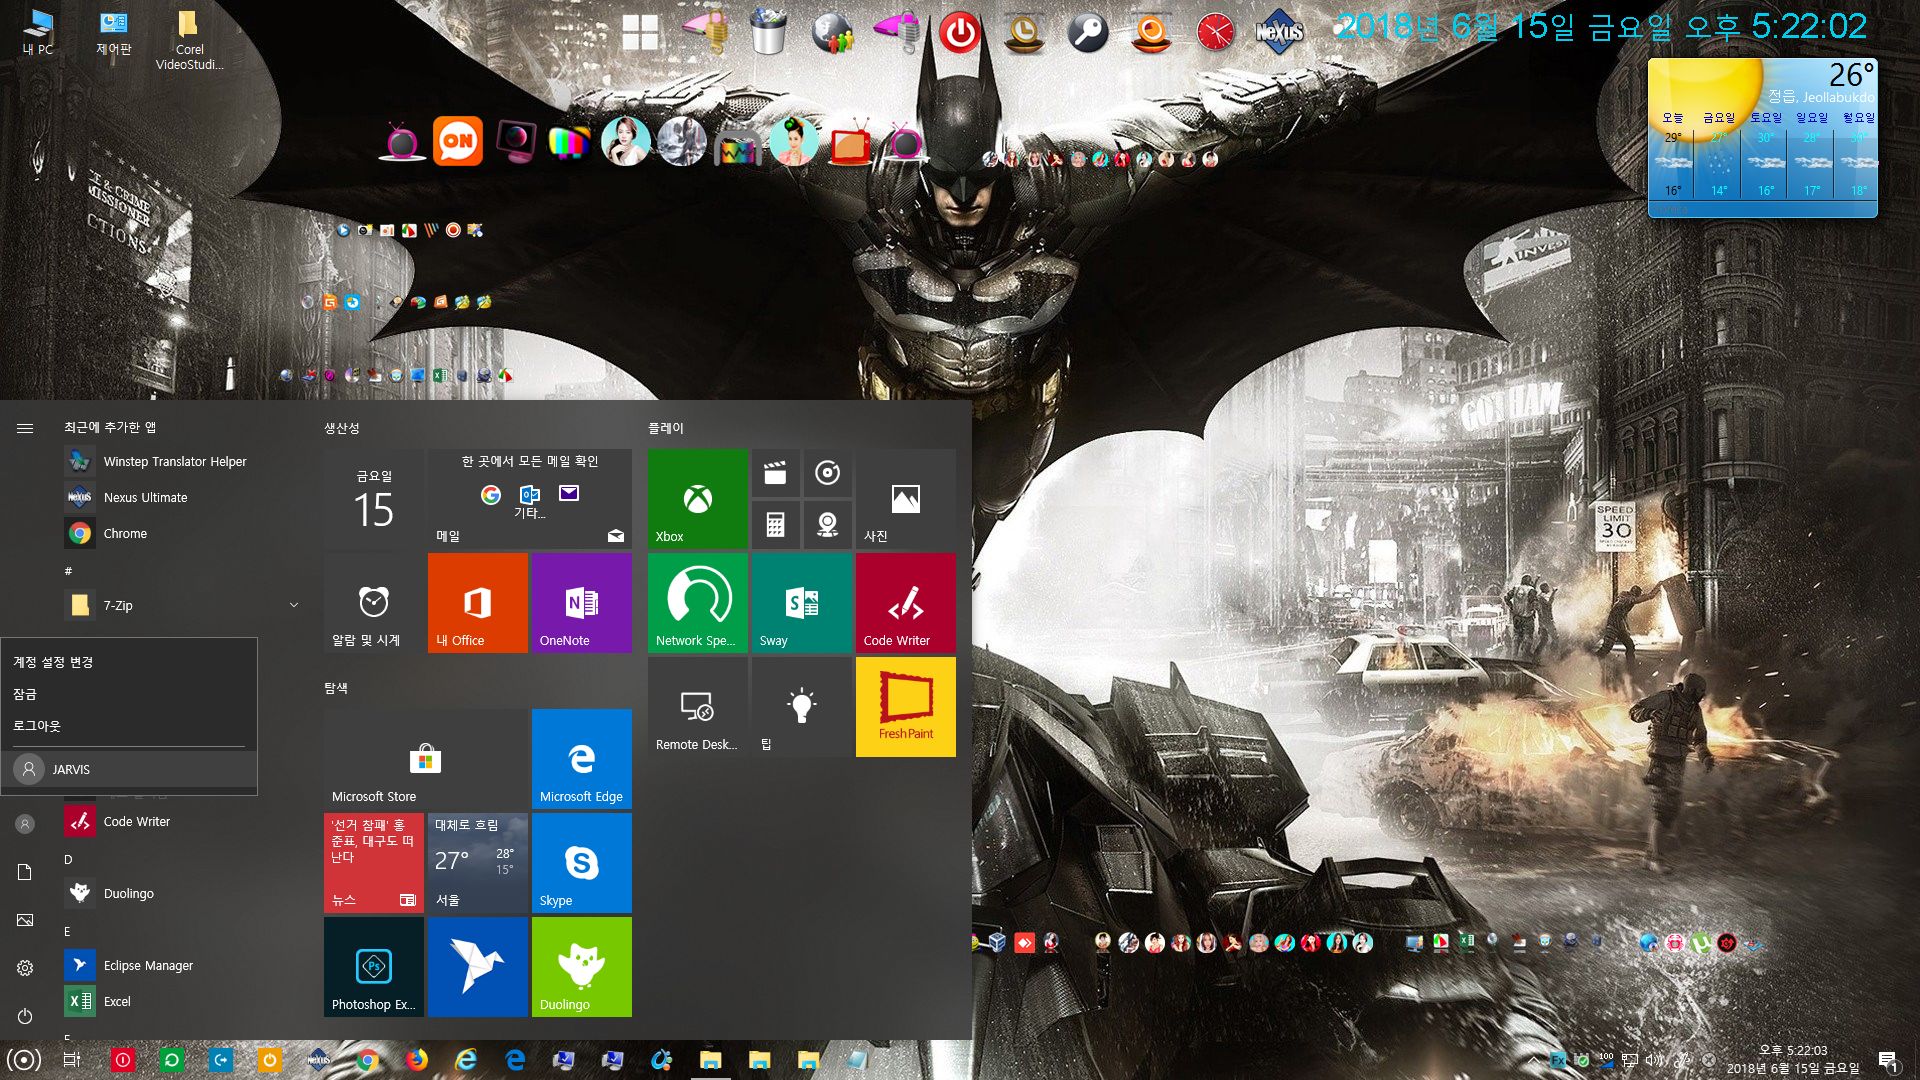Open the Alarms & Clock tile
Image resolution: width=1920 pixels, height=1080 pixels.
[373, 603]
